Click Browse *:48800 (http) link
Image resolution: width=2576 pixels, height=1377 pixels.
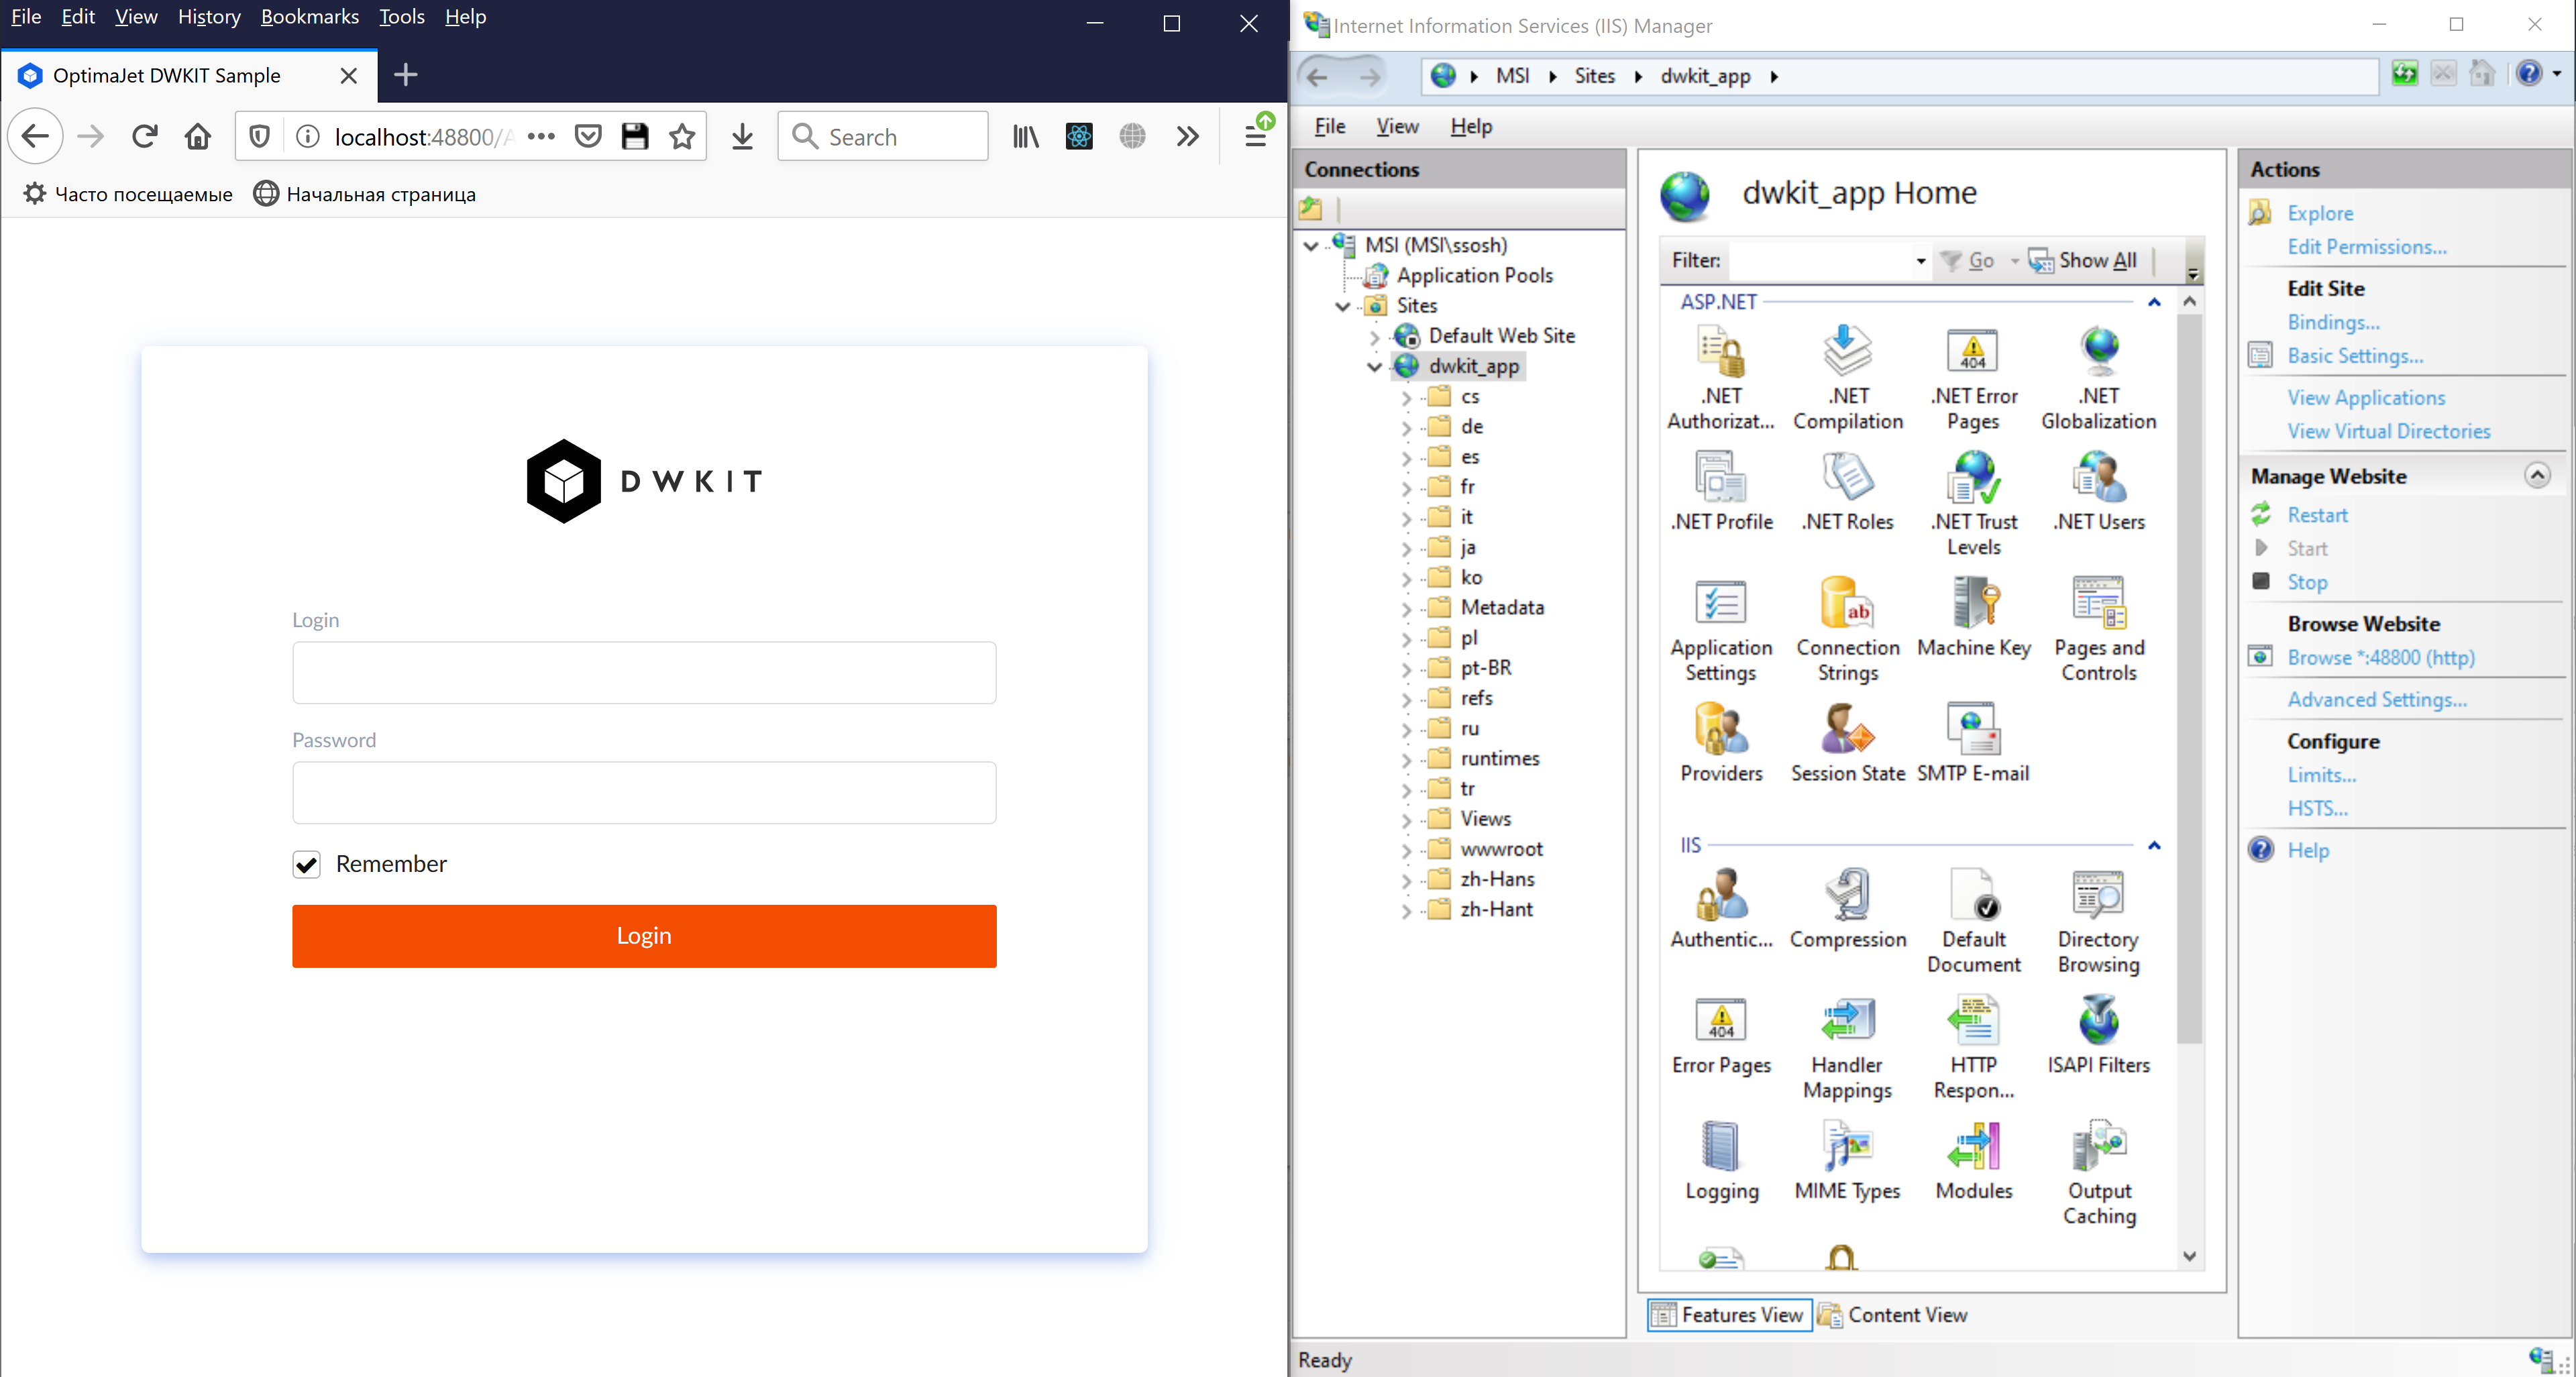(2380, 658)
